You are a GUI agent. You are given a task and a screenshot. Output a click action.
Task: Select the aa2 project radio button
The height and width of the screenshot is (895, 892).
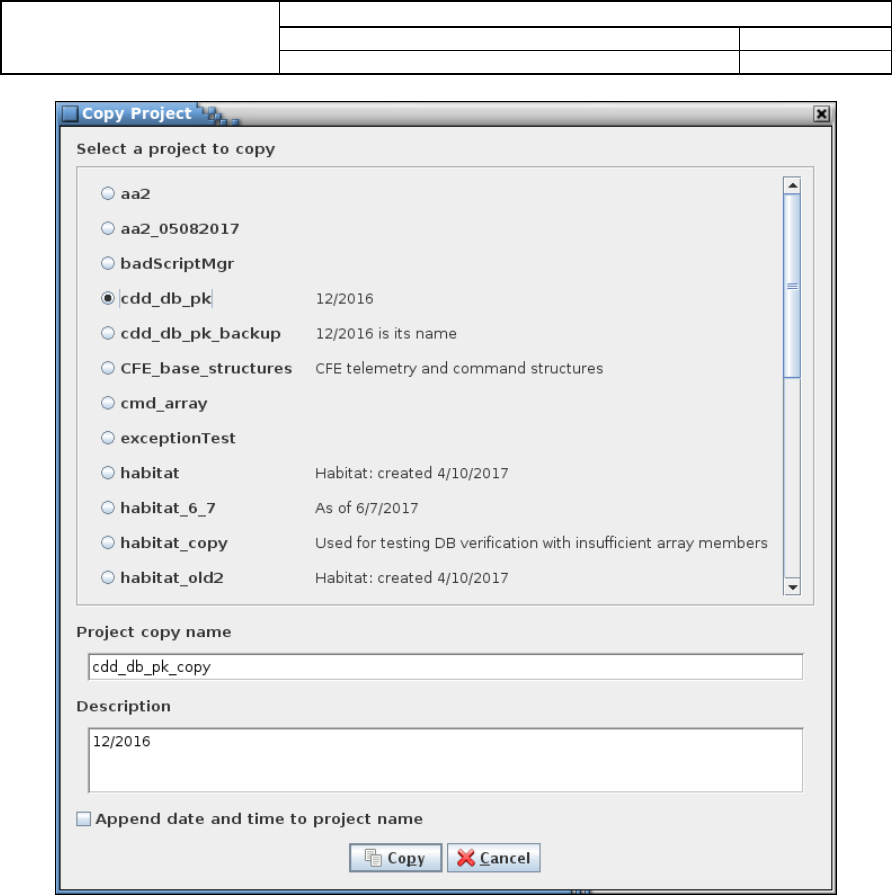pyautogui.click(x=108, y=193)
